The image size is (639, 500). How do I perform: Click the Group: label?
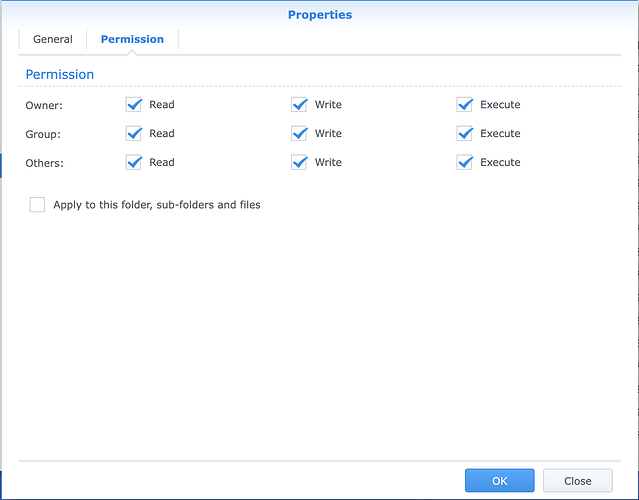43,134
